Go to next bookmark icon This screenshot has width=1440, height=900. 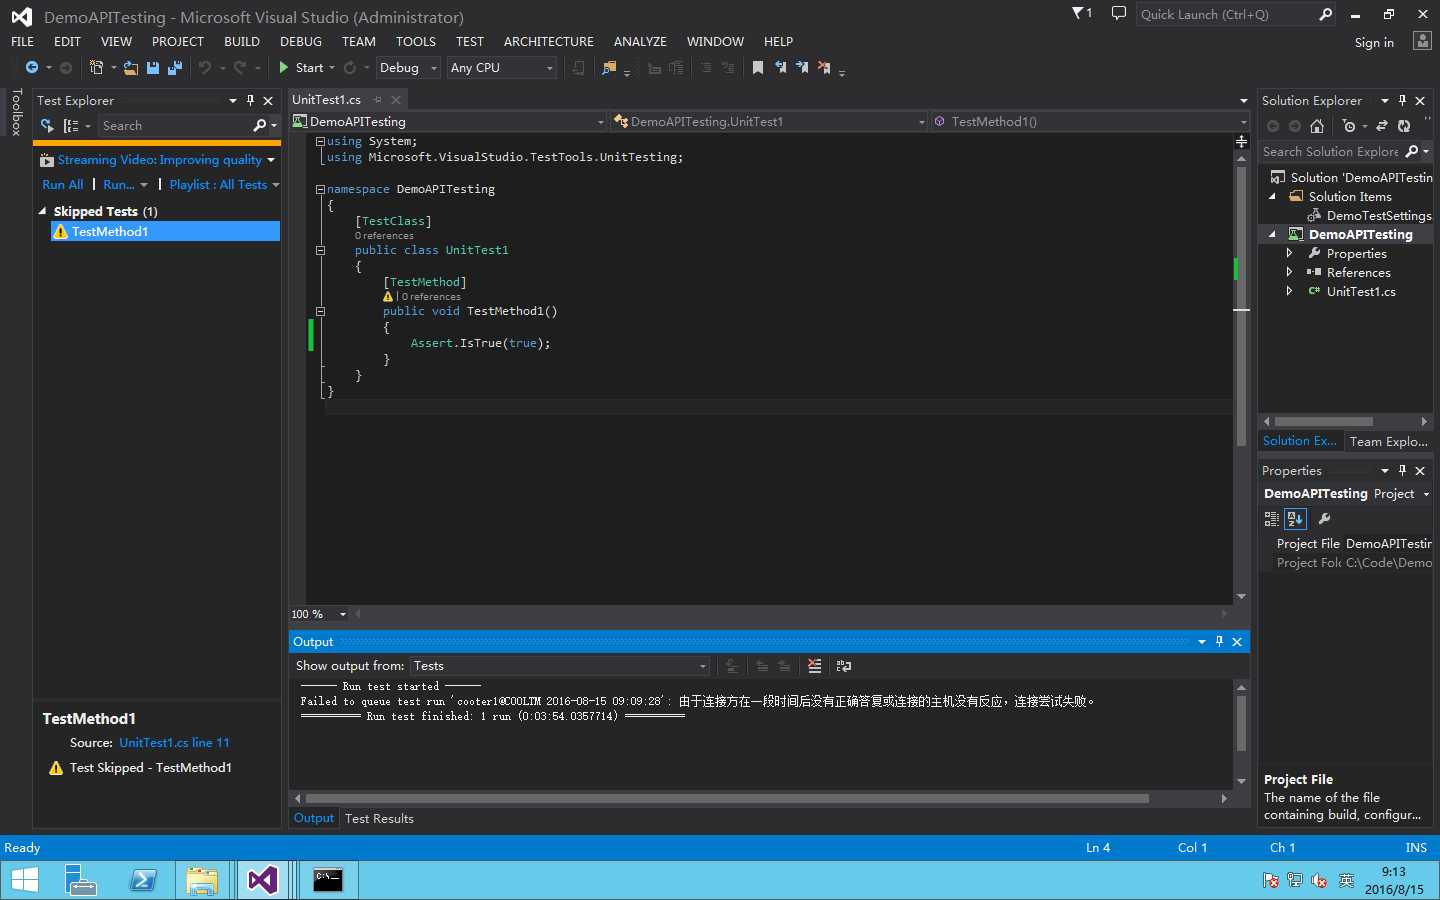(x=802, y=68)
